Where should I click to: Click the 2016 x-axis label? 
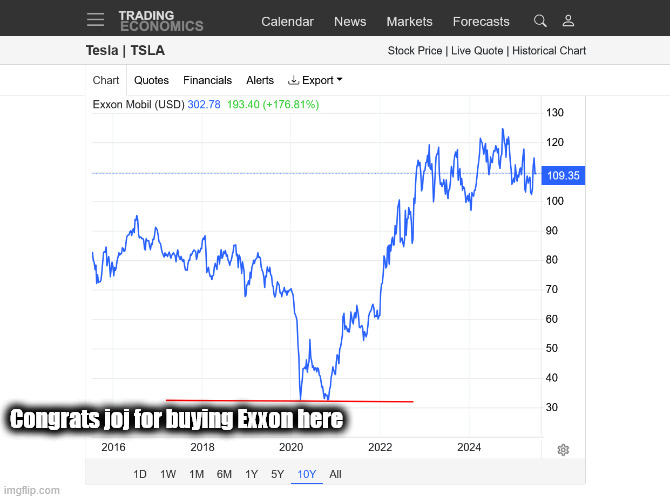point(113,447)
